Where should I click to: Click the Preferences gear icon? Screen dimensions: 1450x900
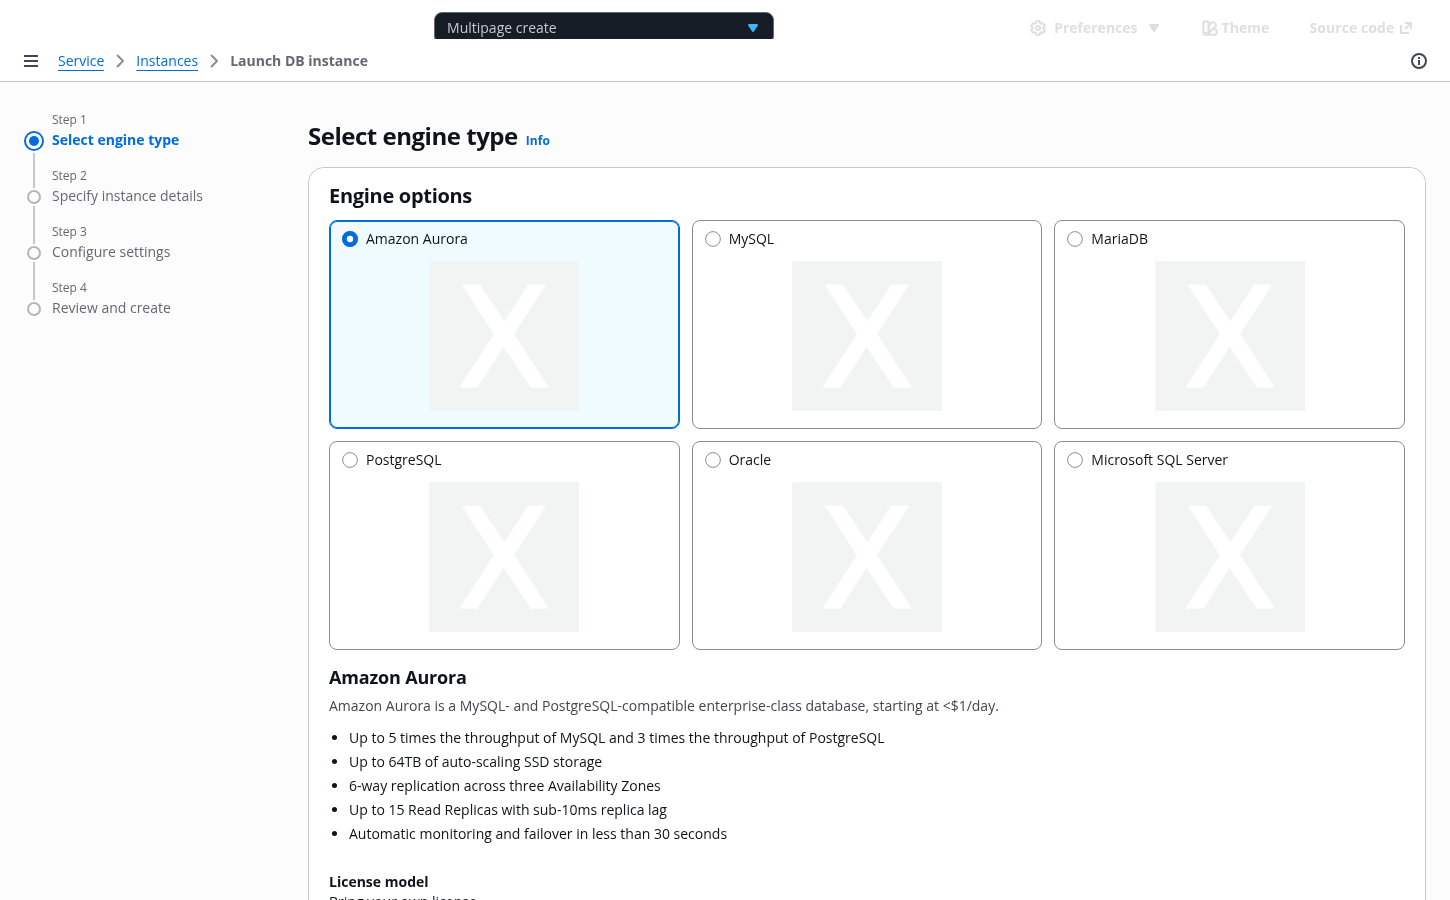pos(1038,28)
